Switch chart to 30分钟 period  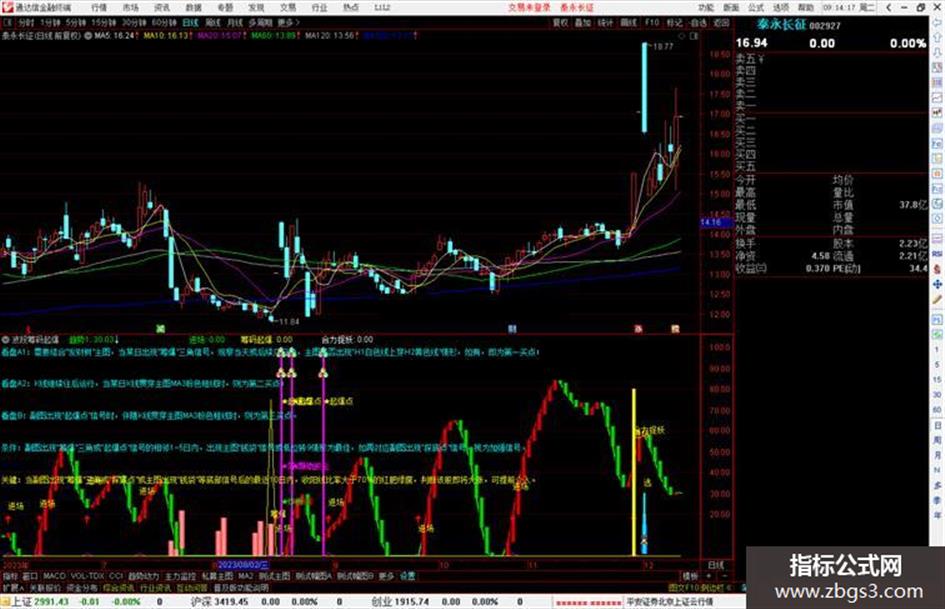click(134, 23)
